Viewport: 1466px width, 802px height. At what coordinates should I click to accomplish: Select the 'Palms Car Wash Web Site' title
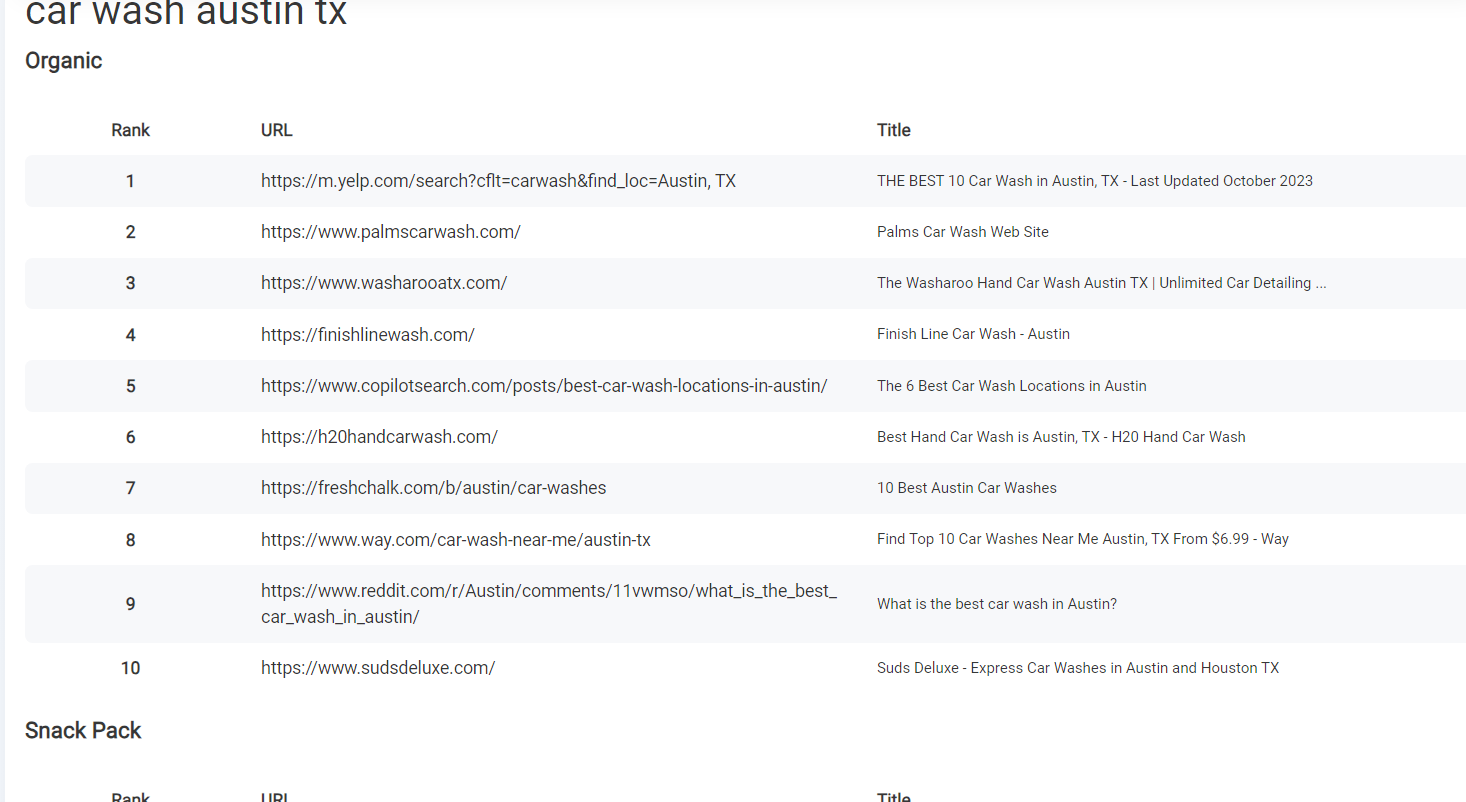[963, 232]
